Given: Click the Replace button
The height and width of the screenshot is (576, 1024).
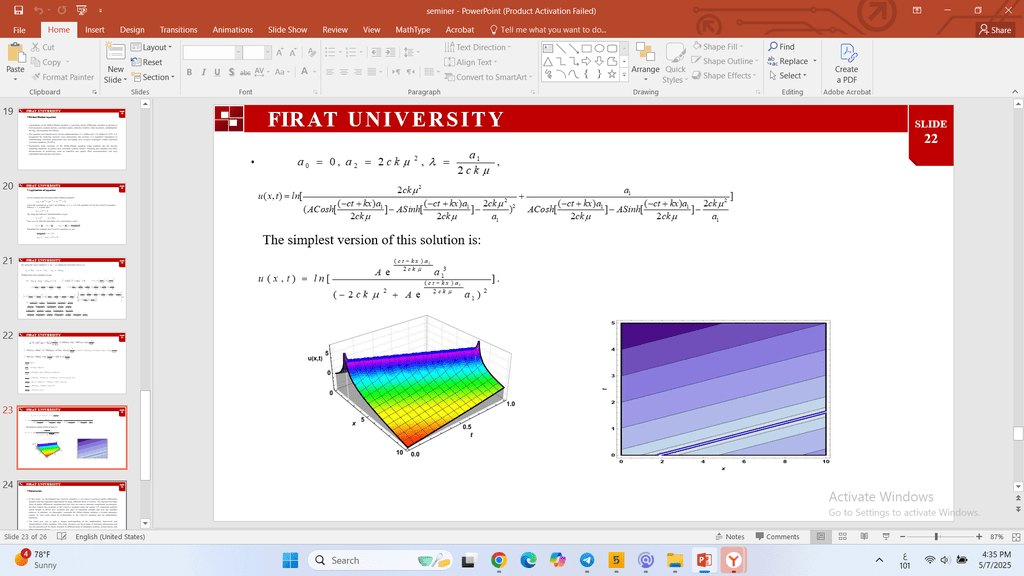Looking at the screenshot, I should (792, 61).
